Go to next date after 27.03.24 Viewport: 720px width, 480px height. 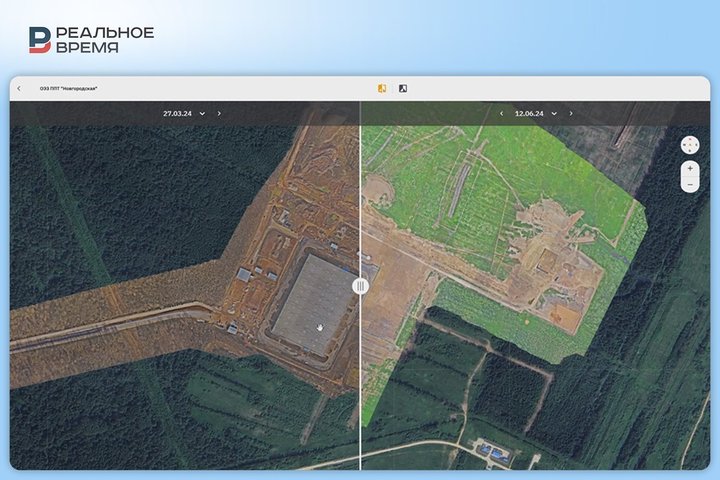pyautogui.click(x=219, y=114)
